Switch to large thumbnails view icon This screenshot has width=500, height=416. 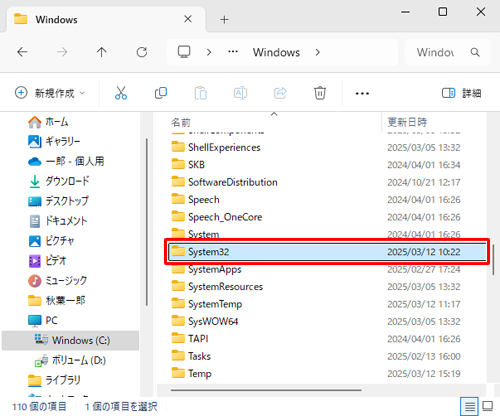pos(488,406)
